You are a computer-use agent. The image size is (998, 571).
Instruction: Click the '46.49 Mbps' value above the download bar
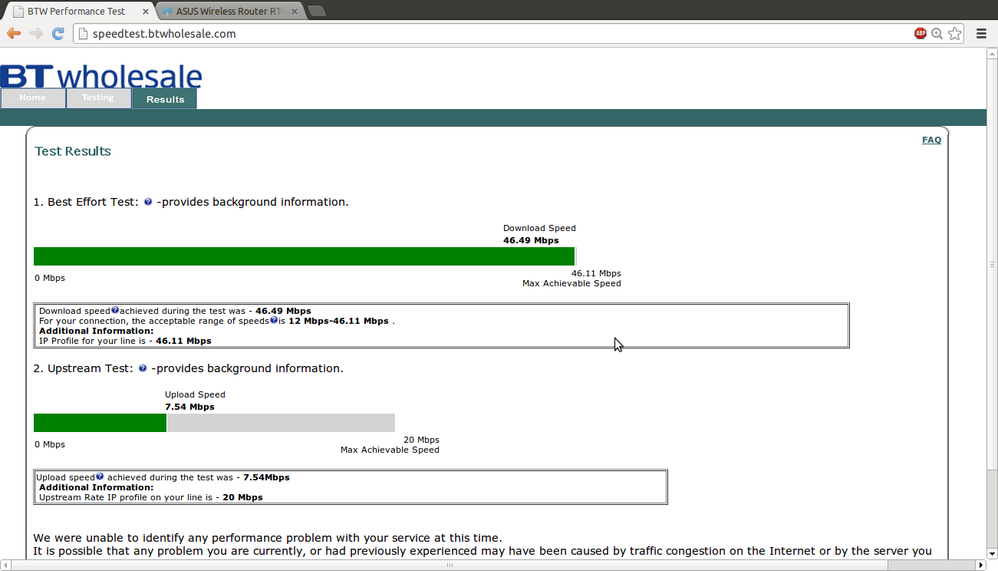click(531, 240)
